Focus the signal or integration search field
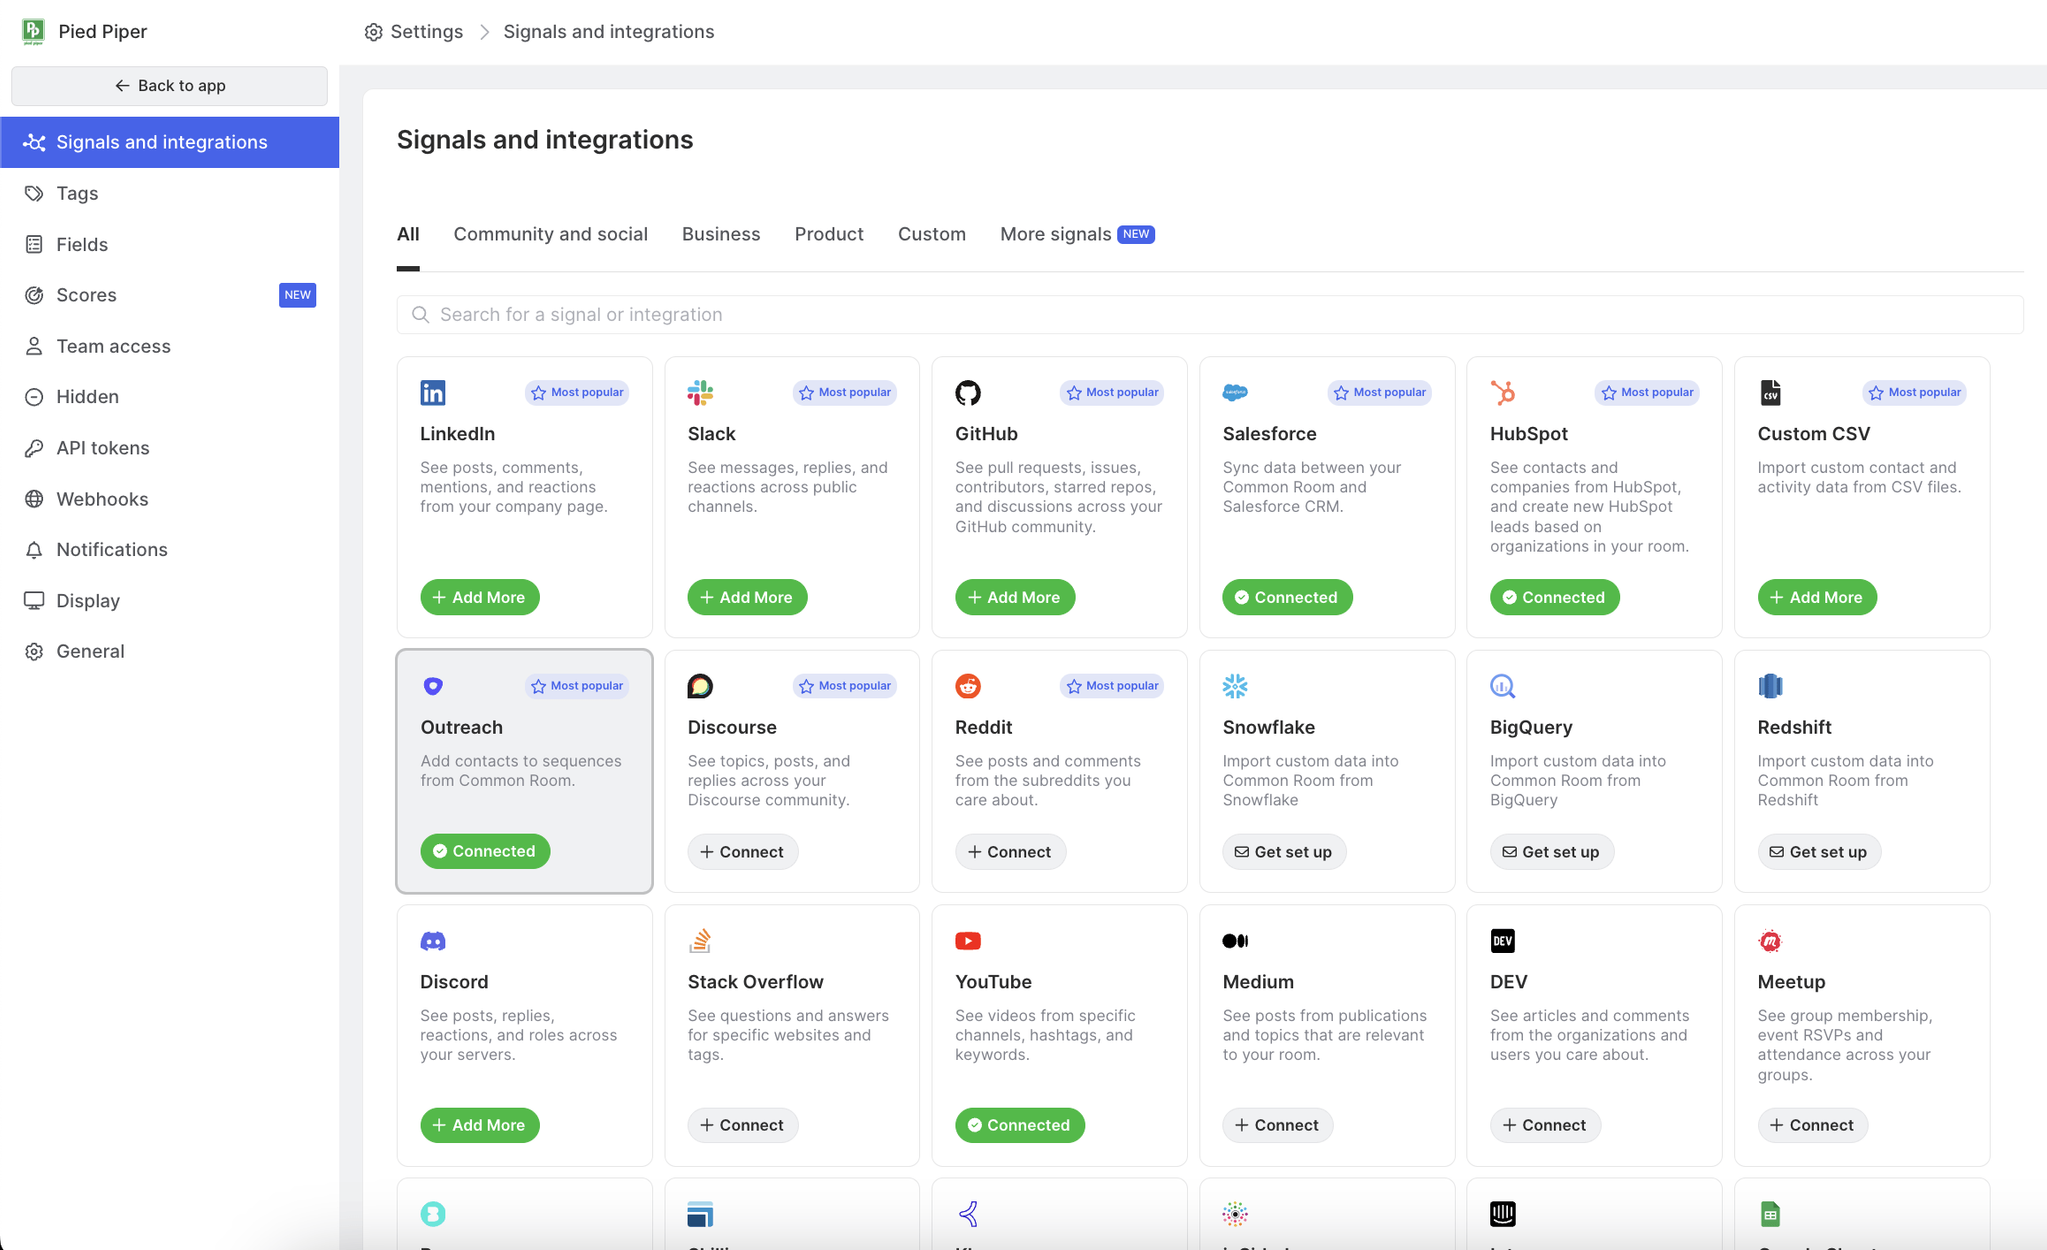This screenshot has width=2047, height=1250. point(1210,314)
